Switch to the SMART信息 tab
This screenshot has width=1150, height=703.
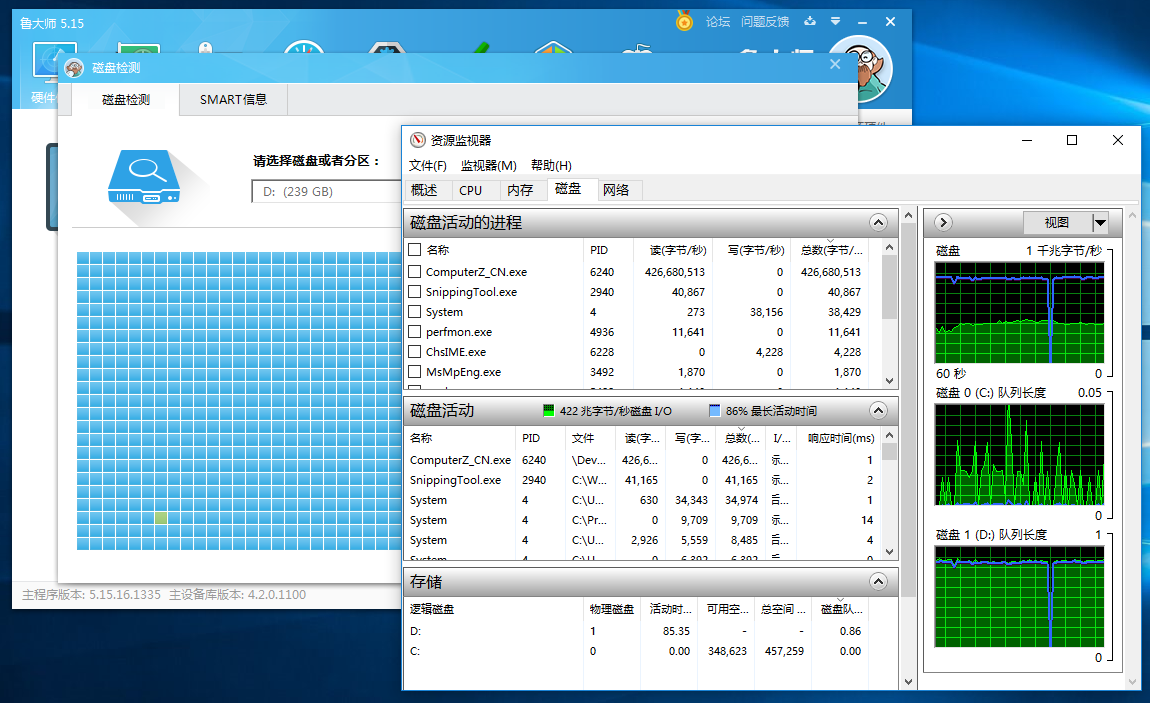pyautogui.click(x=233, y=99)
